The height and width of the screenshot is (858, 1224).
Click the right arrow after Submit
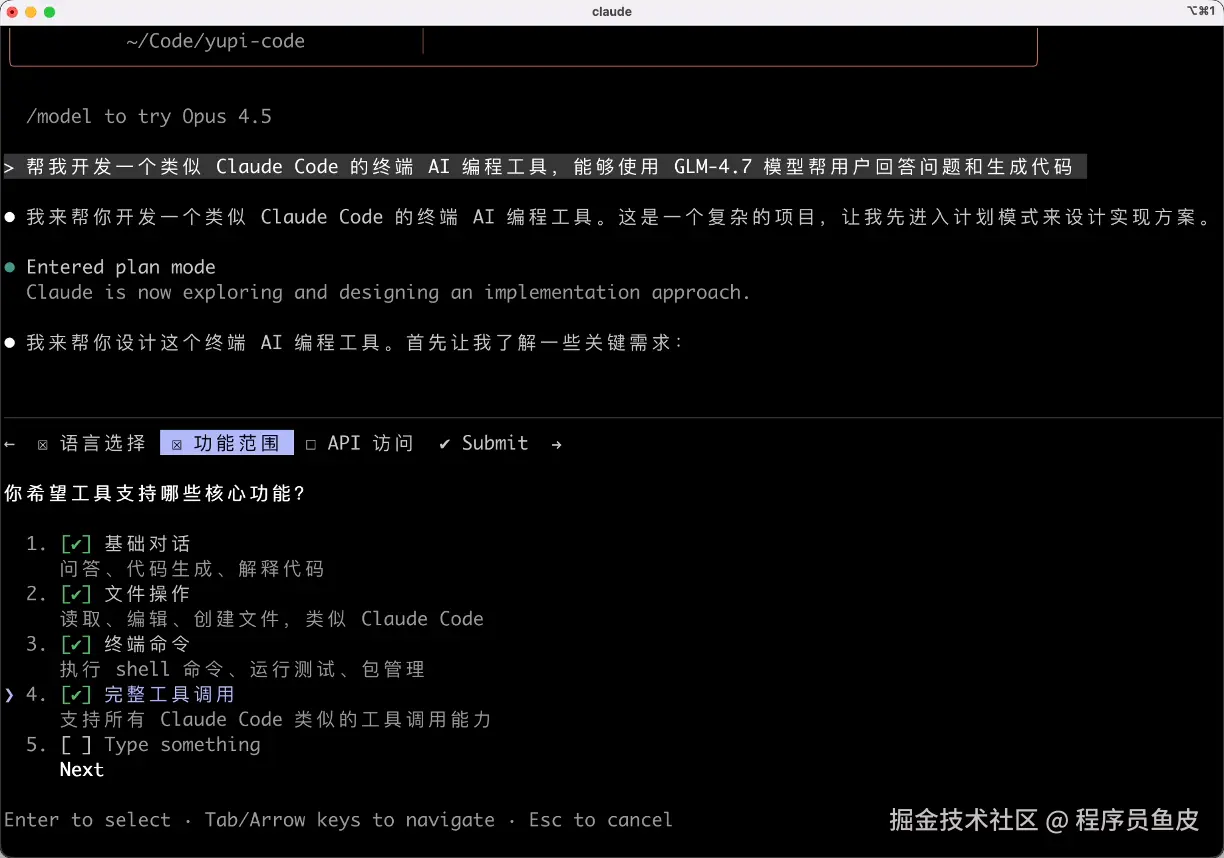coord(556,444)
